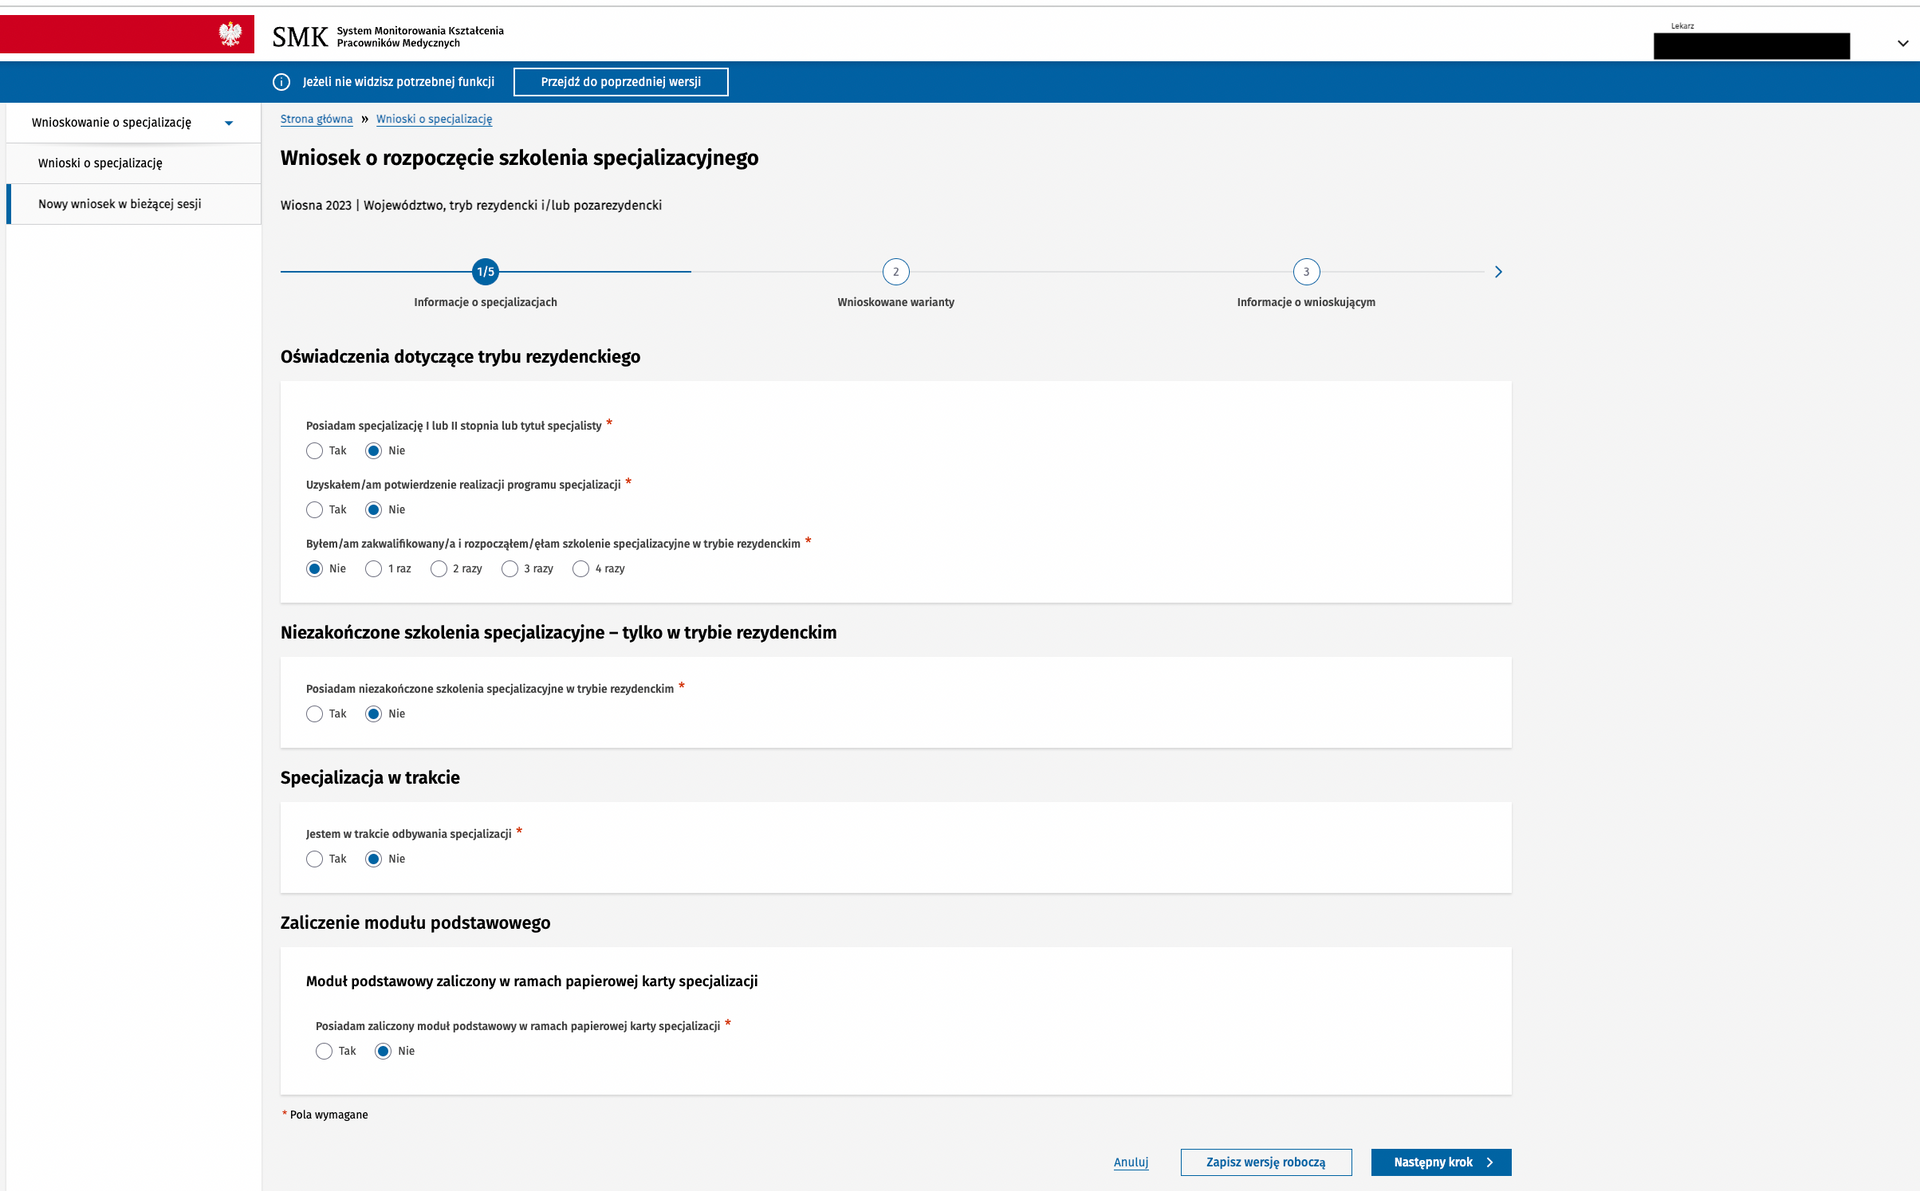The width and height of the screenshot is (1920, 1191).
Task: Click the info circle icon in blue bar
Action: click(282, 82)
